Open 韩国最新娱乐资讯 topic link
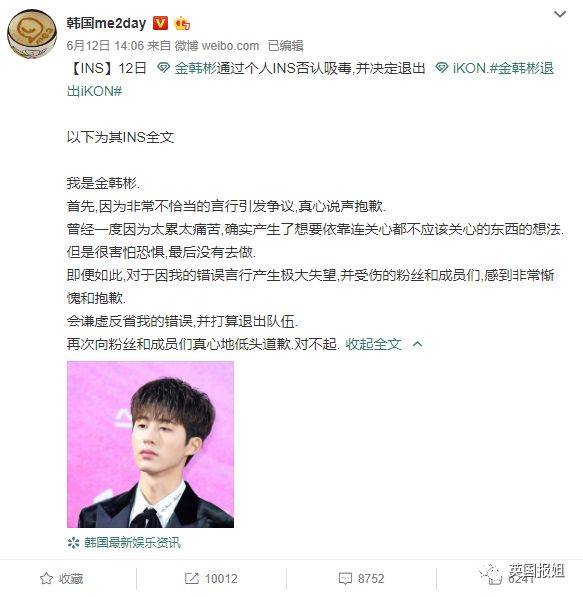Image resolution: width=583 pixels, height=597 pixels. coord(133,542)
